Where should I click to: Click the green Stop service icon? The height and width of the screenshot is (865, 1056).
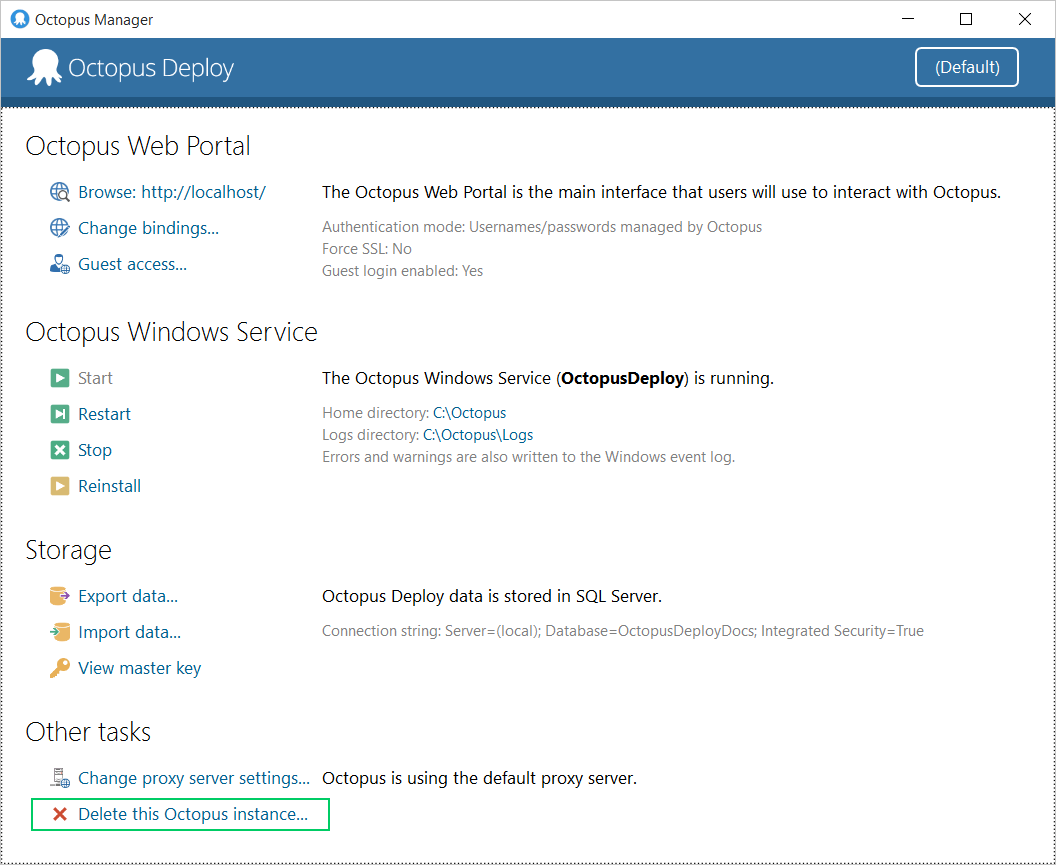pos(60,450)
